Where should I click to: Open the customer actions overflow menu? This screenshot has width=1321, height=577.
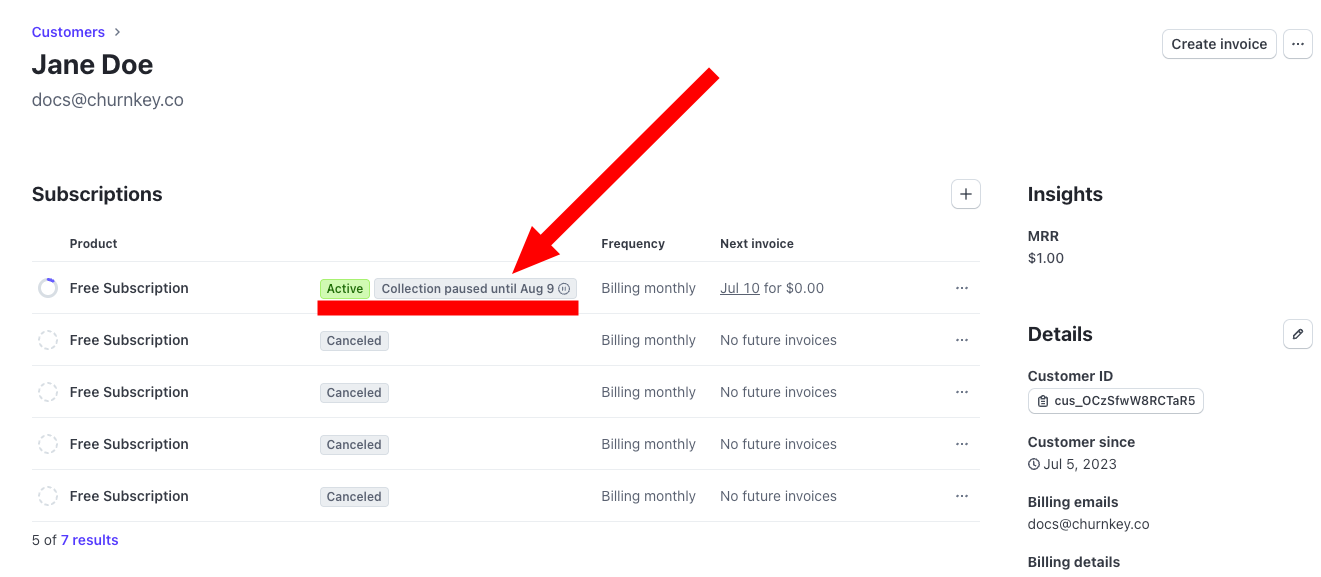[1297, 44]
